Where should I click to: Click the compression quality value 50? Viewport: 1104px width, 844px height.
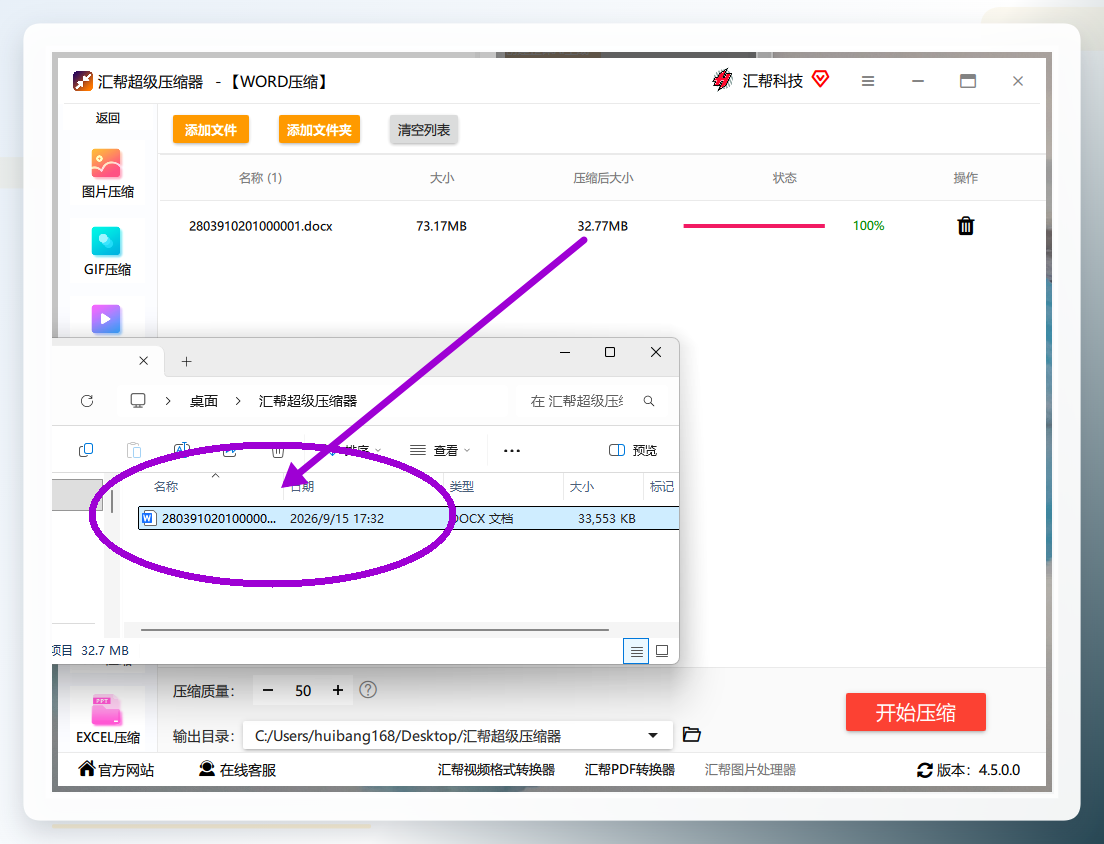(303, 691)
